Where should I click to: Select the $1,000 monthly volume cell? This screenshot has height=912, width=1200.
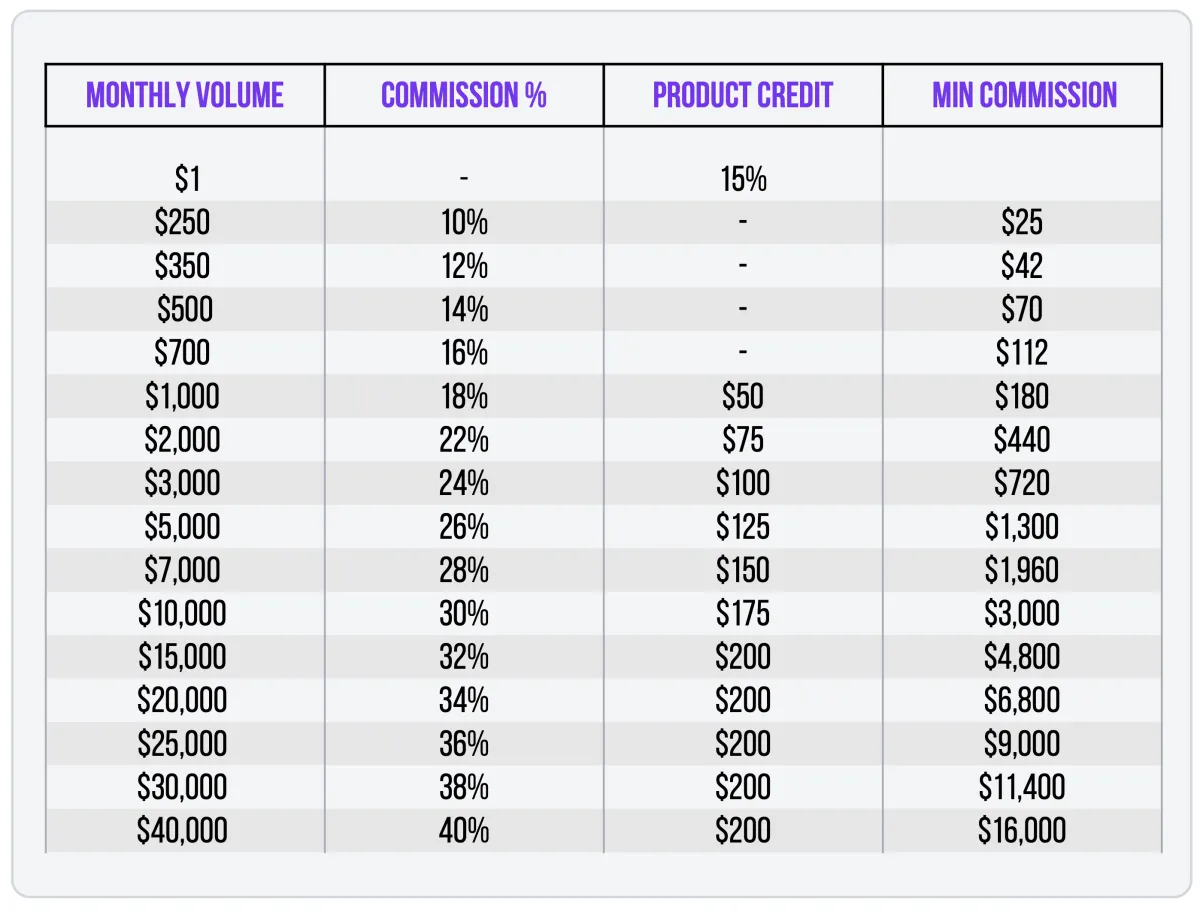coord(183,396)
